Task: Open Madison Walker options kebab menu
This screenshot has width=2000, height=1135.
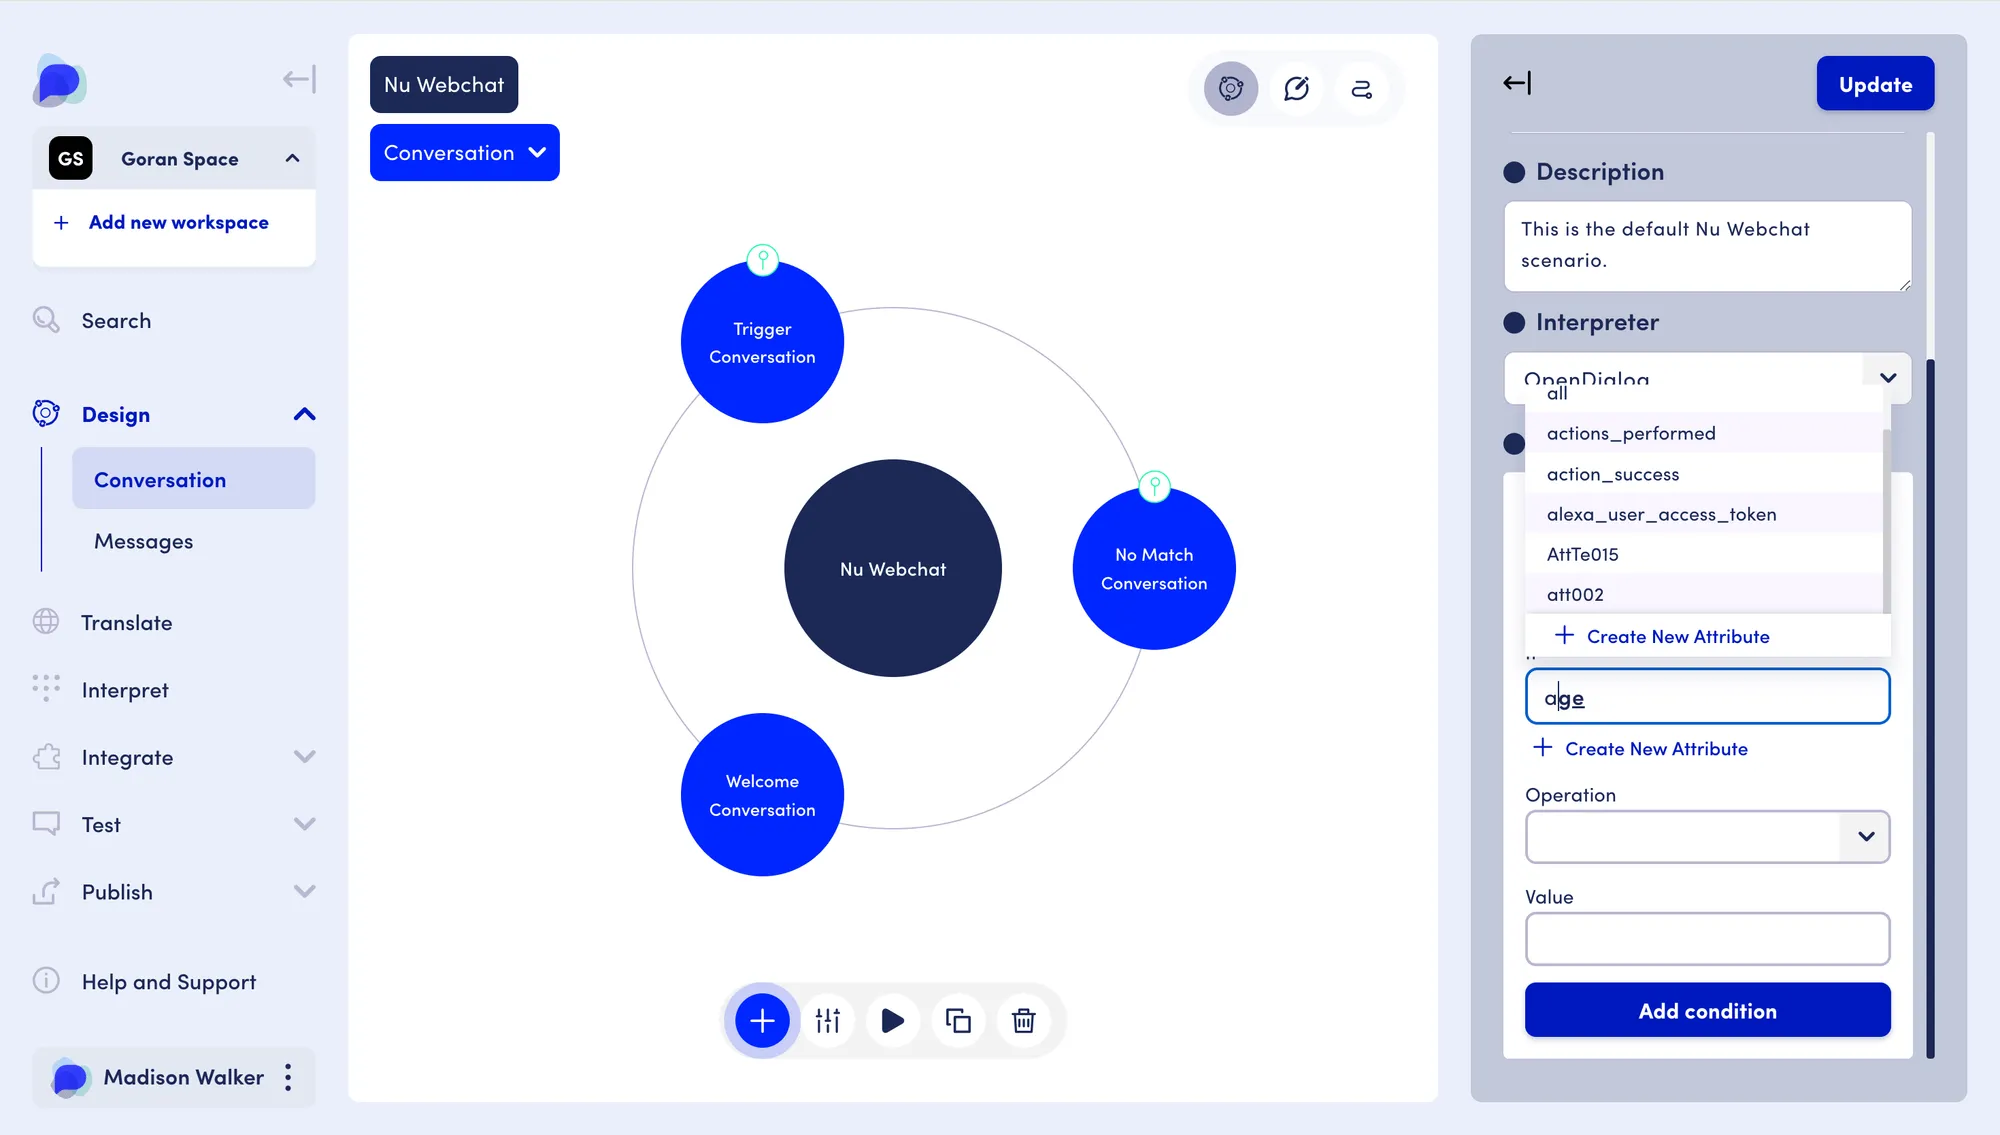Action: pyautogui.click(x=288, y=1077)
